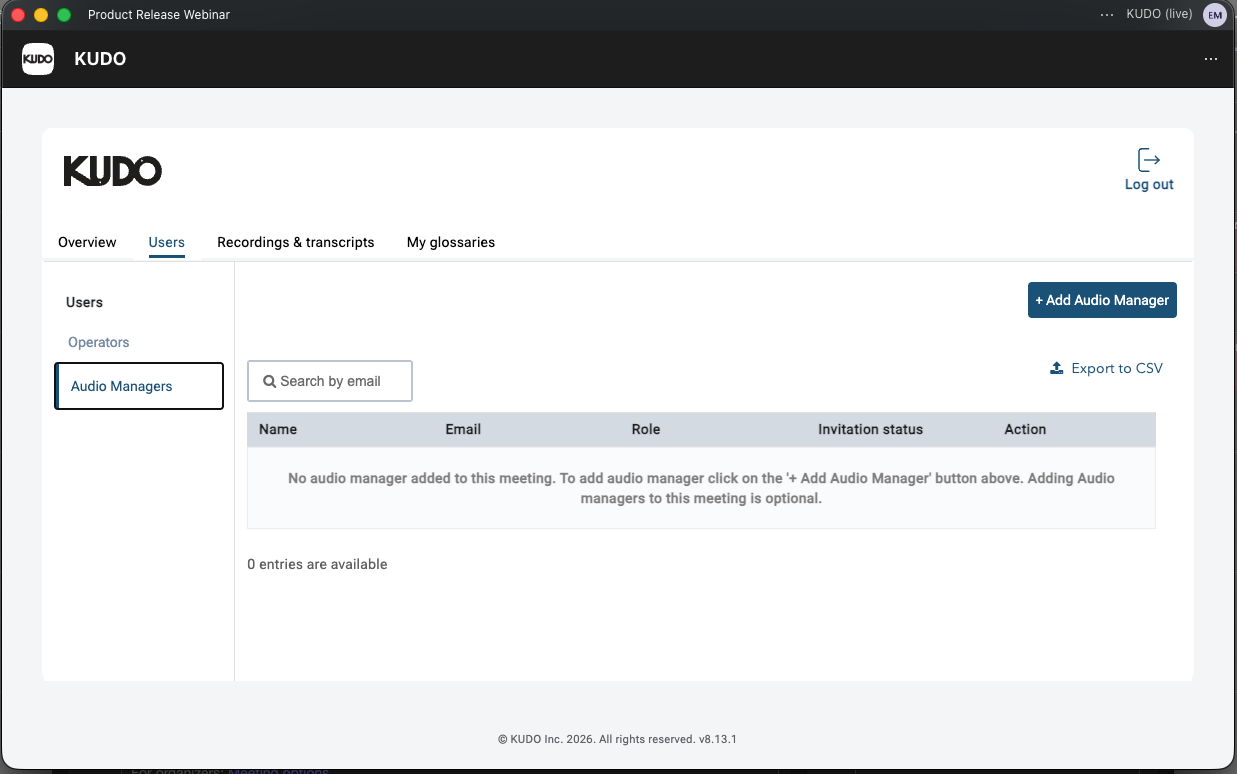Click the '0 entries are available' text
This screenshot has height=774, width=1237.
point(317,564)
